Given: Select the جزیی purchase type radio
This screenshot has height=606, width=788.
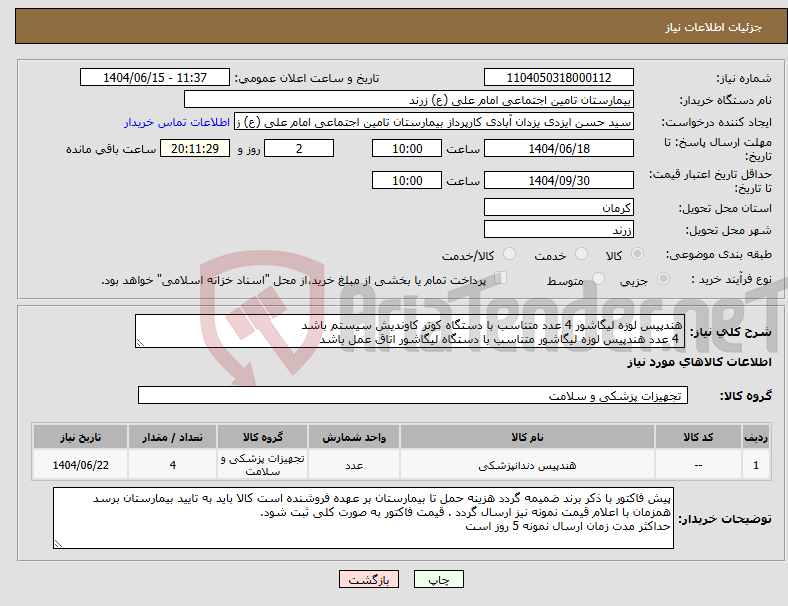Looking at the screenshot, I should coord(663,278).
